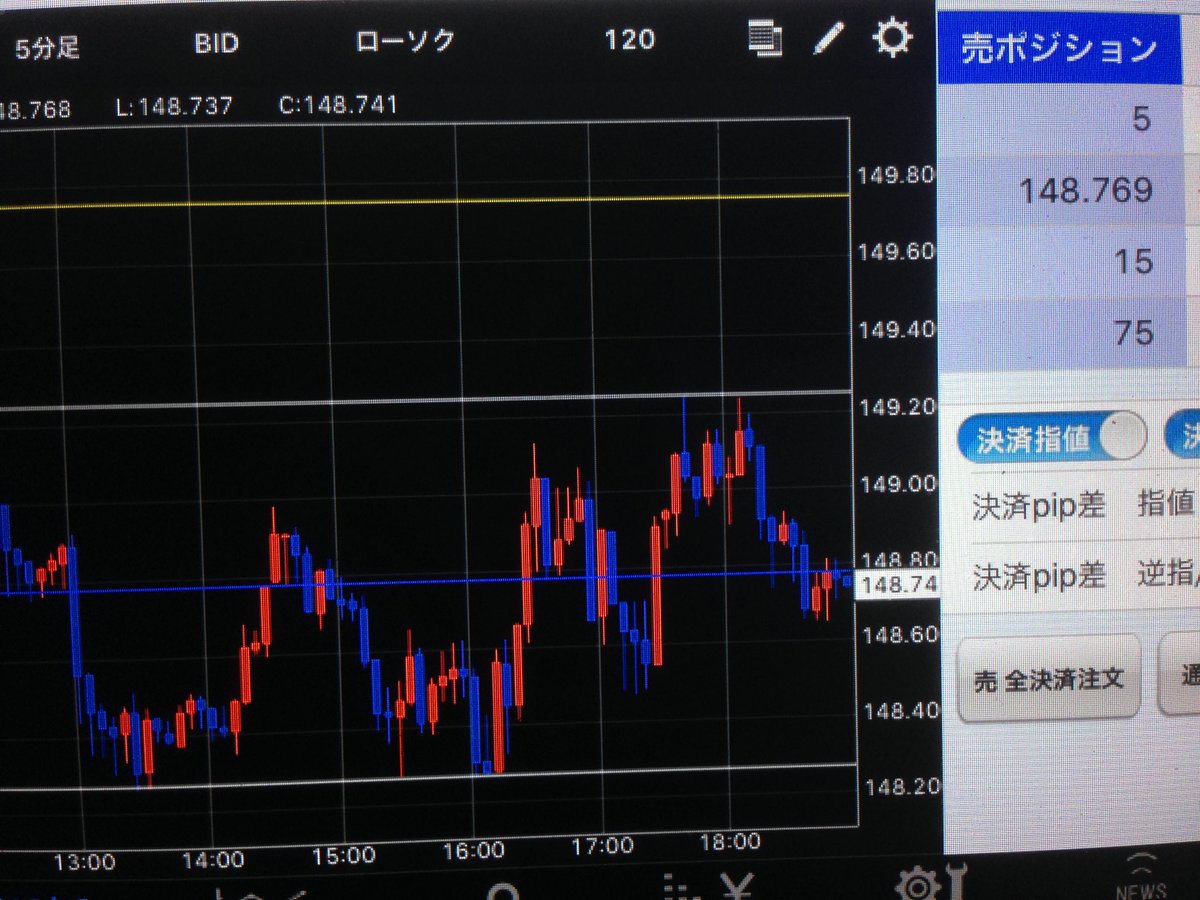The width and height of the screenshot is (1200, 900).
Task: Click the 149.20 price axis label
Action: point(897,407)
